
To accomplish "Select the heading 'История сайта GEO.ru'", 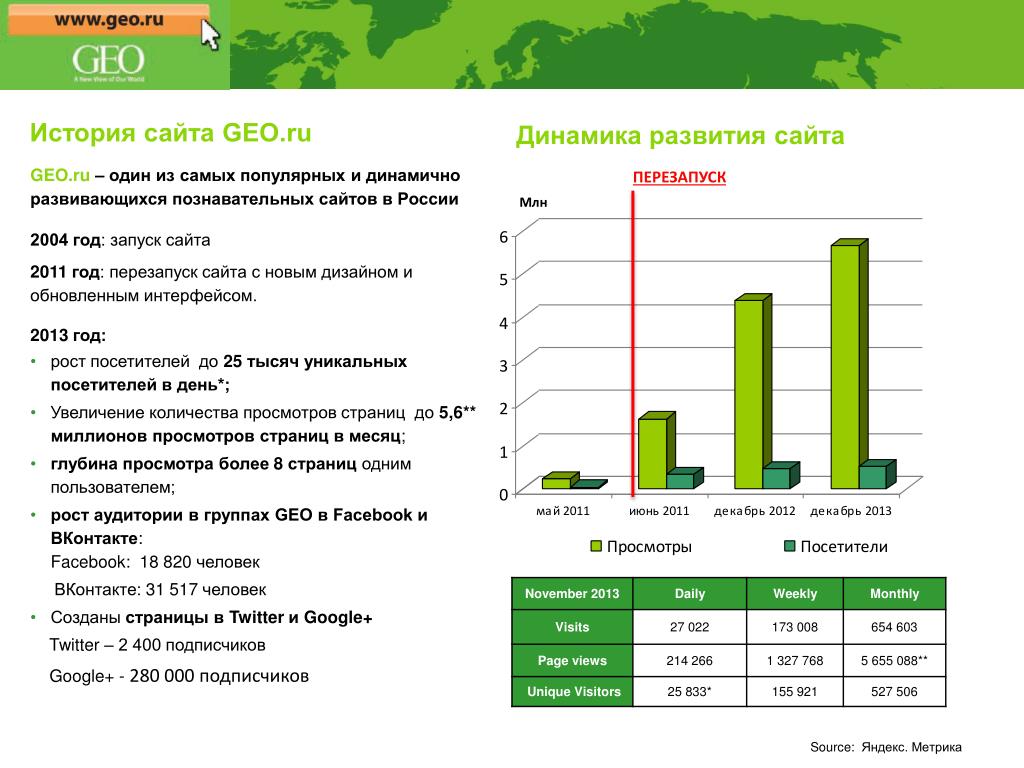I will 170,133.
